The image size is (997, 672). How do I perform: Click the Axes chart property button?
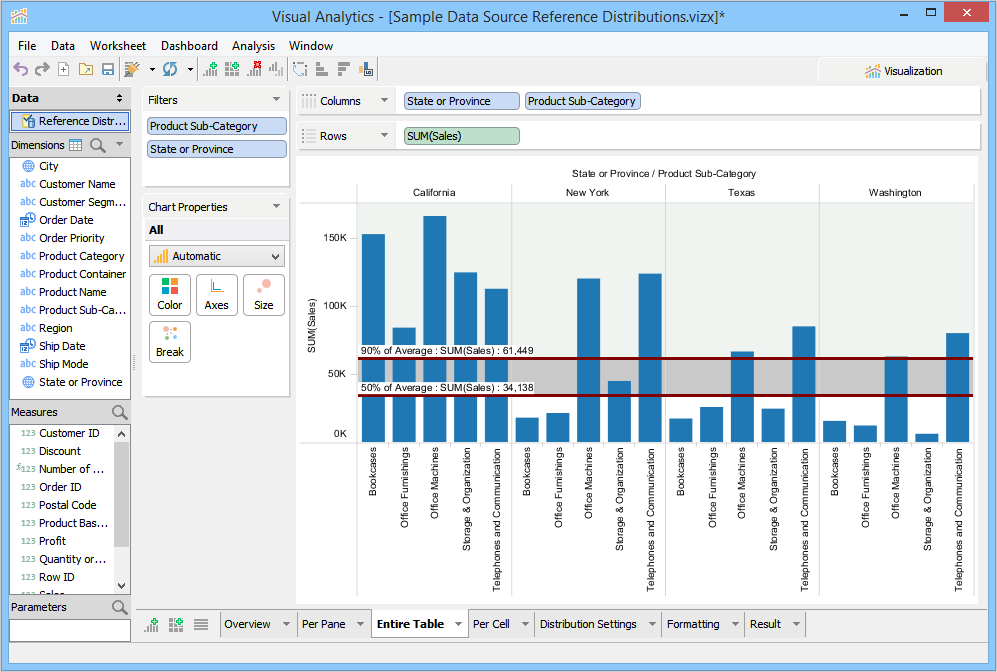216,295
